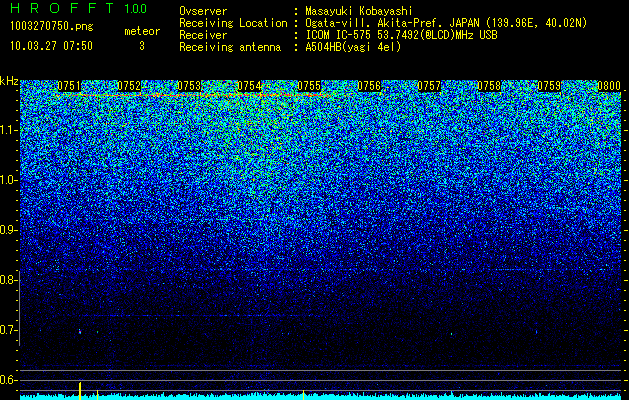Click the tall yellow spike below 0751
629x400 pixels.
pos(80,391)
